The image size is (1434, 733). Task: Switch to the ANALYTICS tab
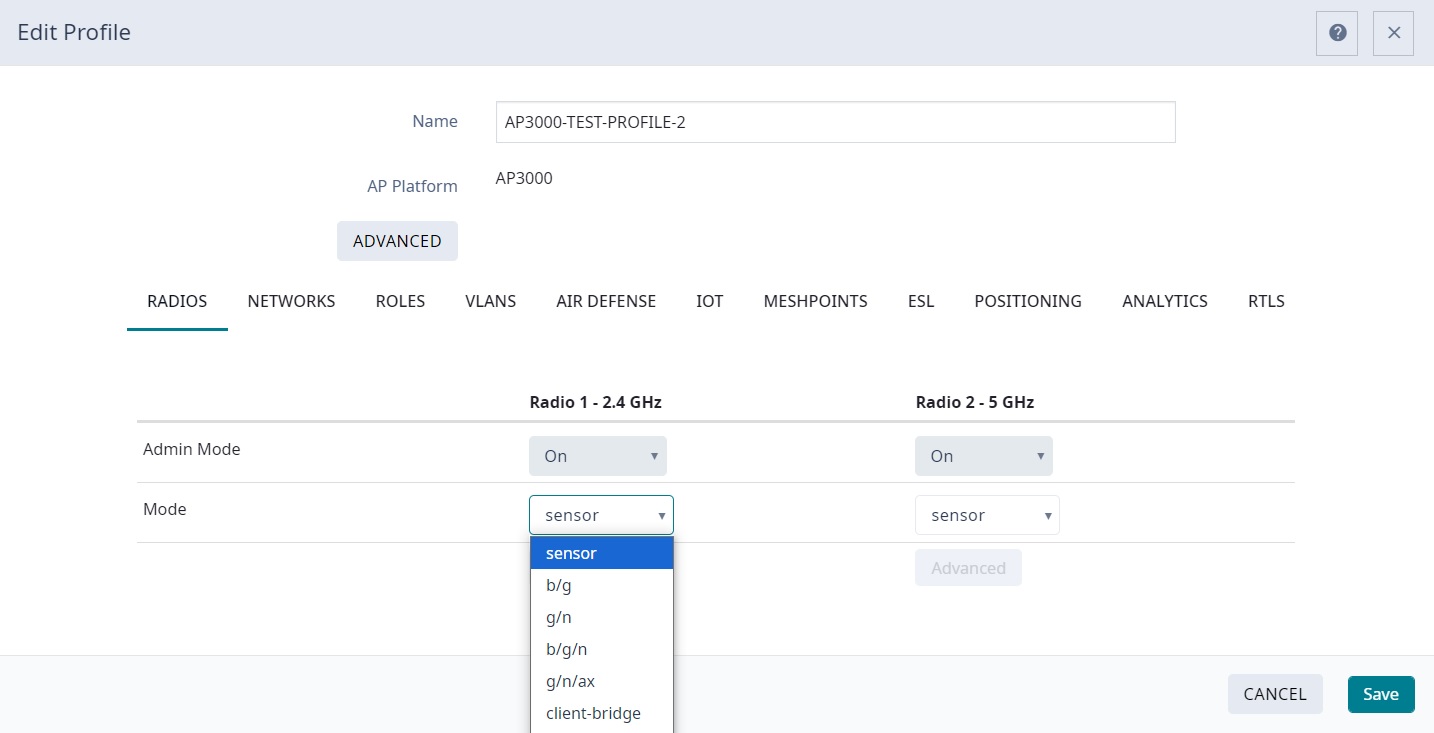tap(1165, 301)
